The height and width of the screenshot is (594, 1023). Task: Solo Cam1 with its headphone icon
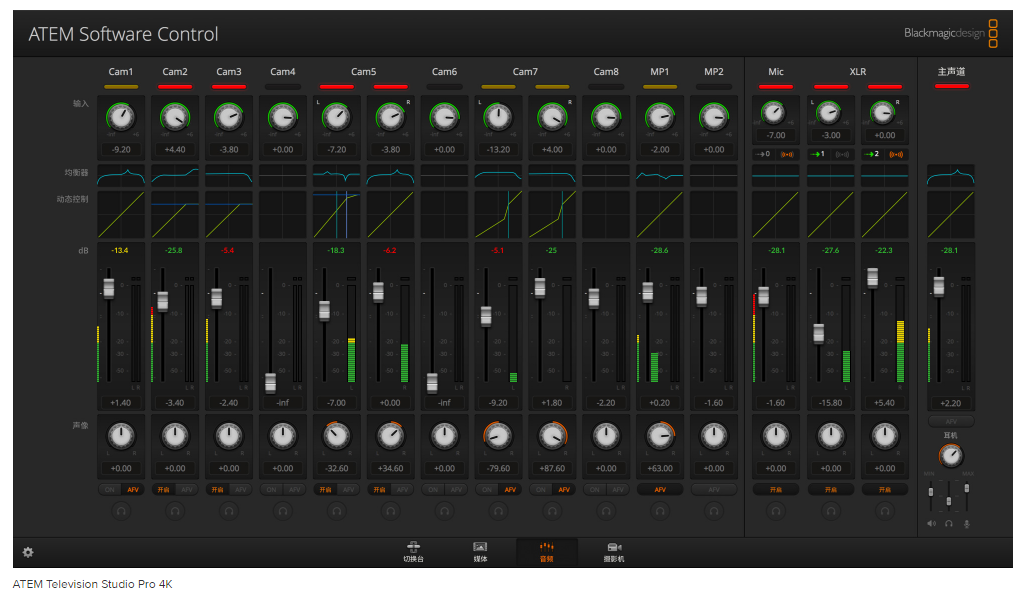(x=121, y=511)
